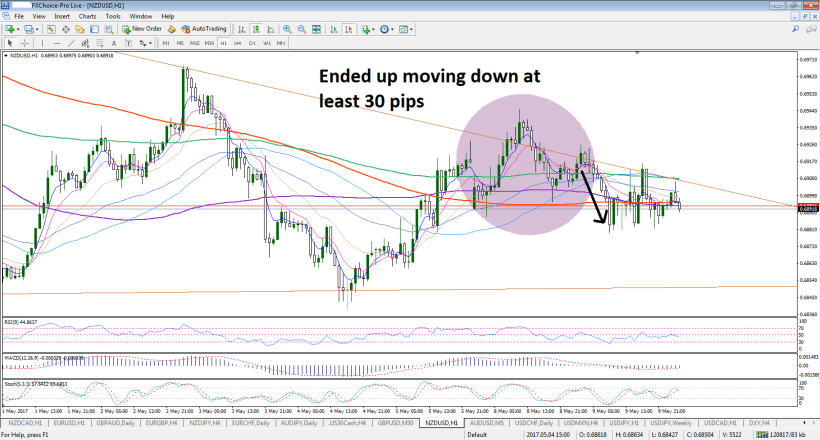Viewport: 820px width, 440px height.
Task: Select the Fibonacci Retracement tool
Action: click(99, 43)
